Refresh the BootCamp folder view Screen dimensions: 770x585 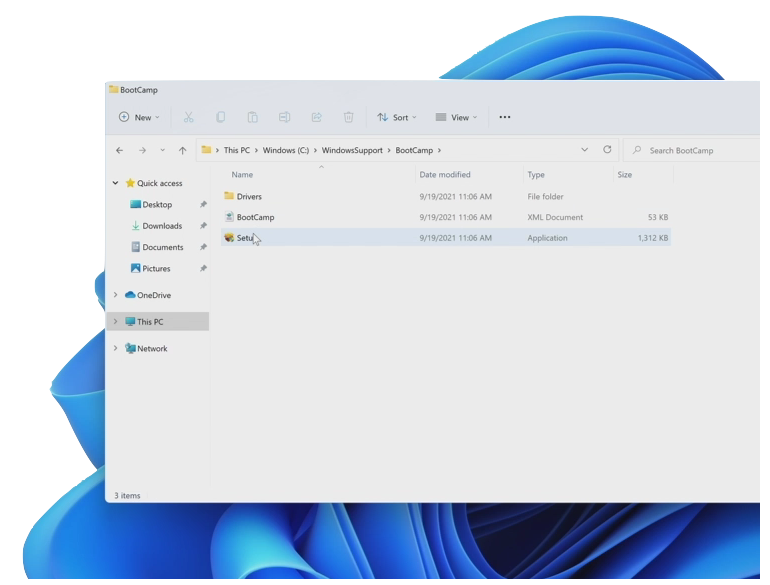point(607,149)
